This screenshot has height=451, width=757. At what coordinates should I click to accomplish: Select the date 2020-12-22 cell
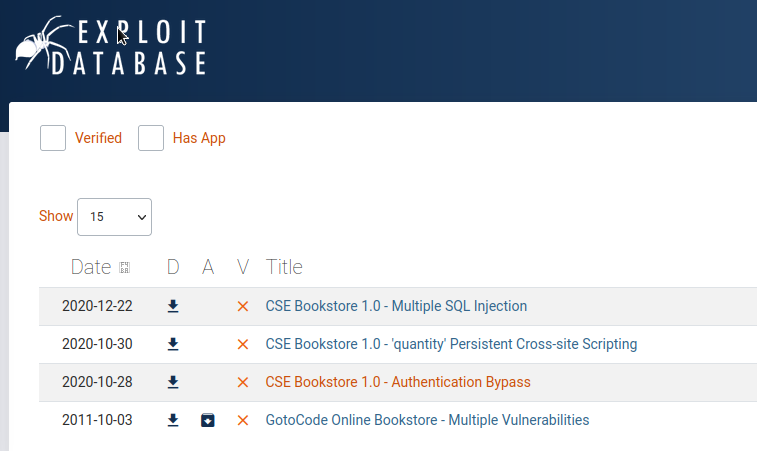pos(97,306)
